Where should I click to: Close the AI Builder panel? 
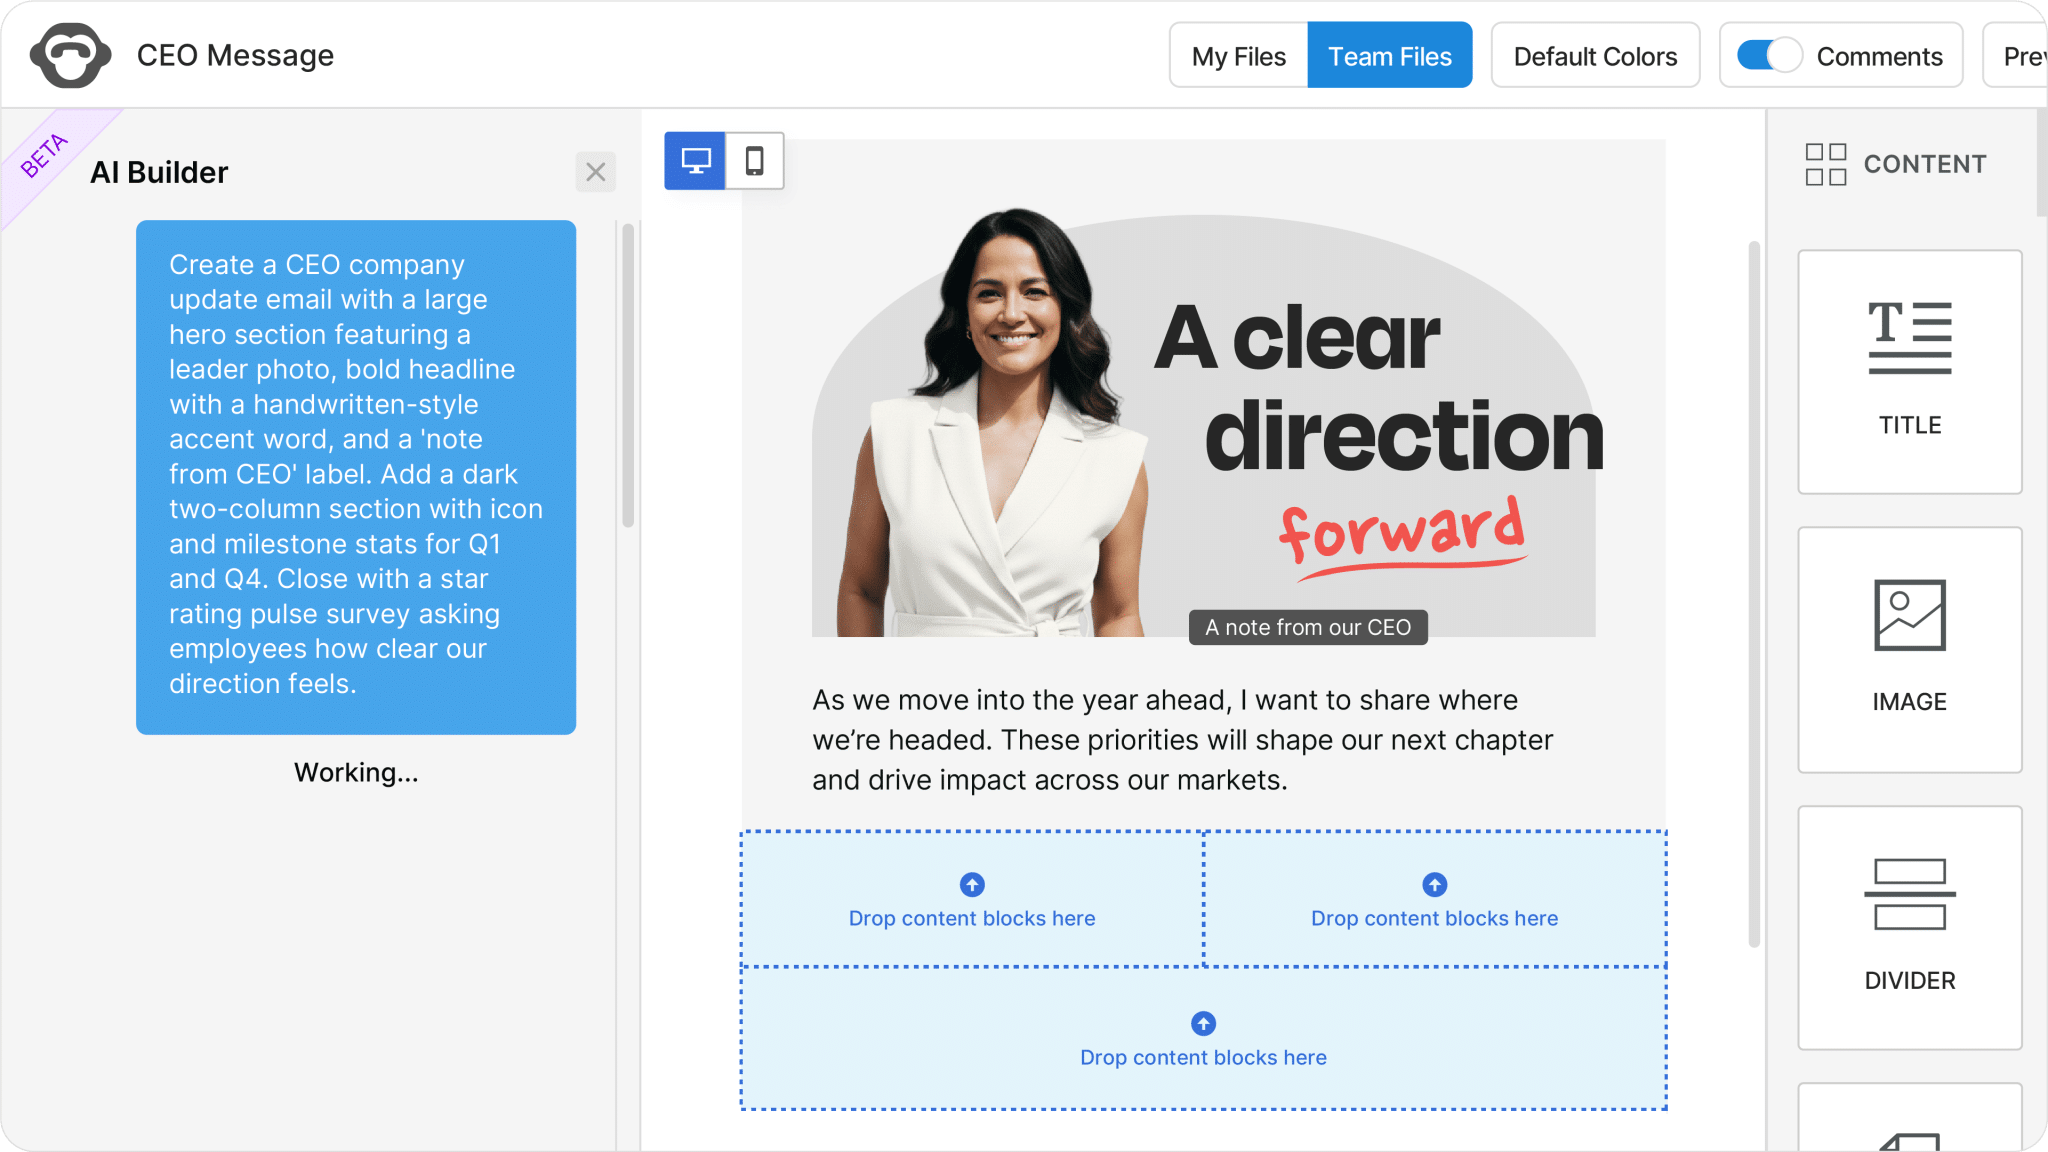click(x=596, y=172)
